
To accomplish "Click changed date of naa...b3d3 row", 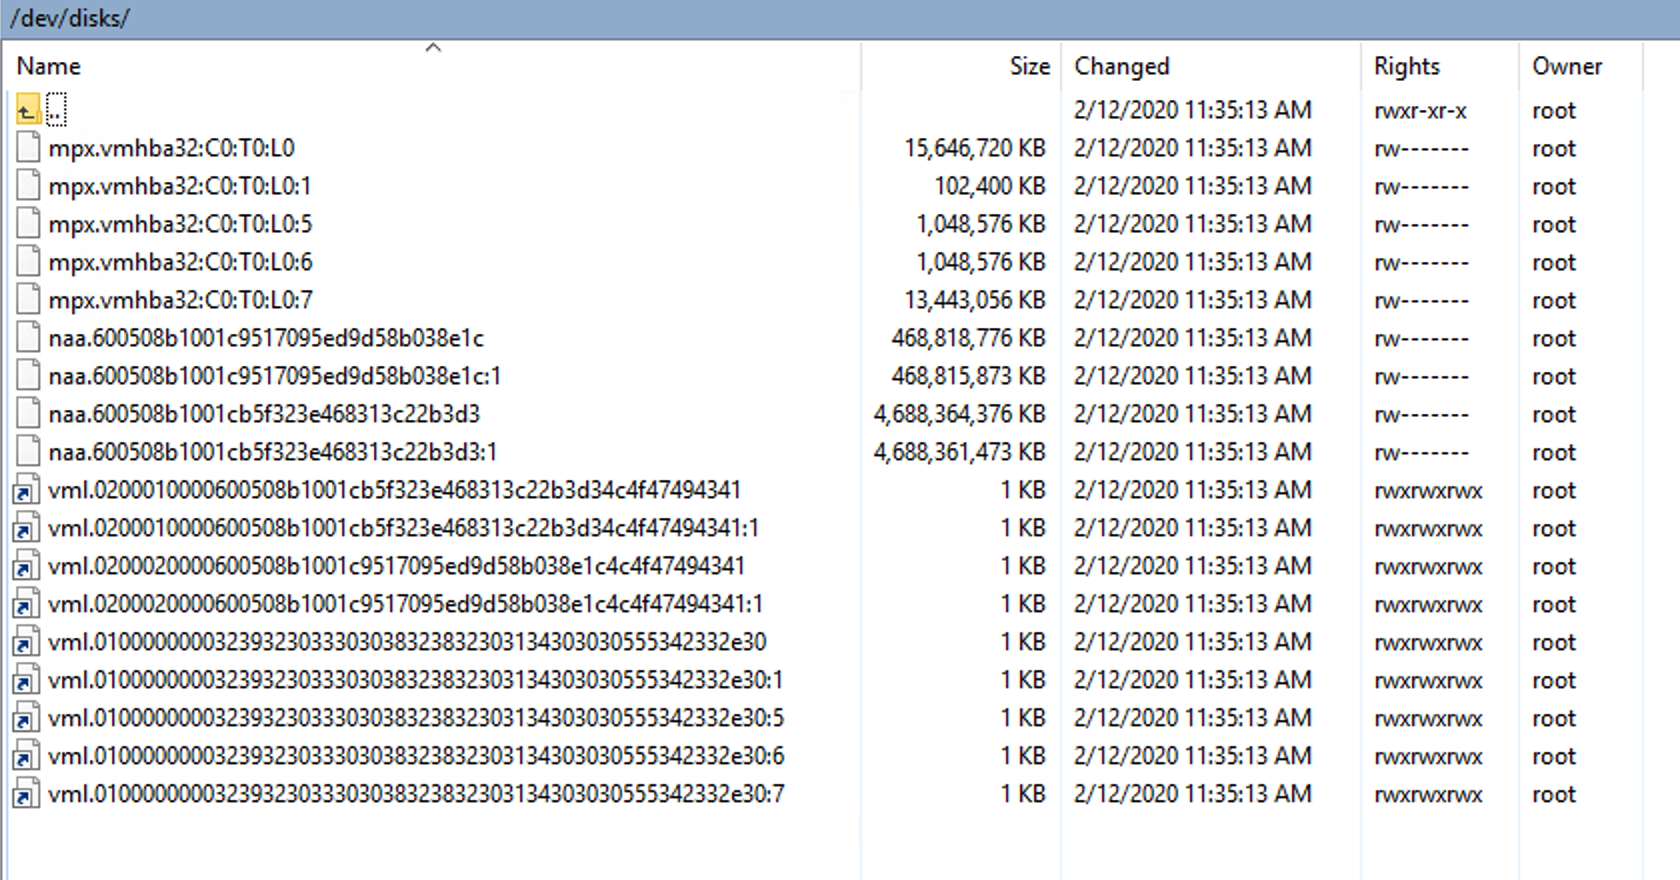I will click(x=1193, y=414).
